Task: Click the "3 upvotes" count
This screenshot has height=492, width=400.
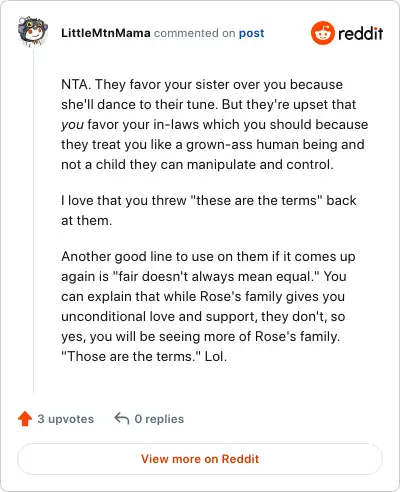Action: (x=66, y=419)
